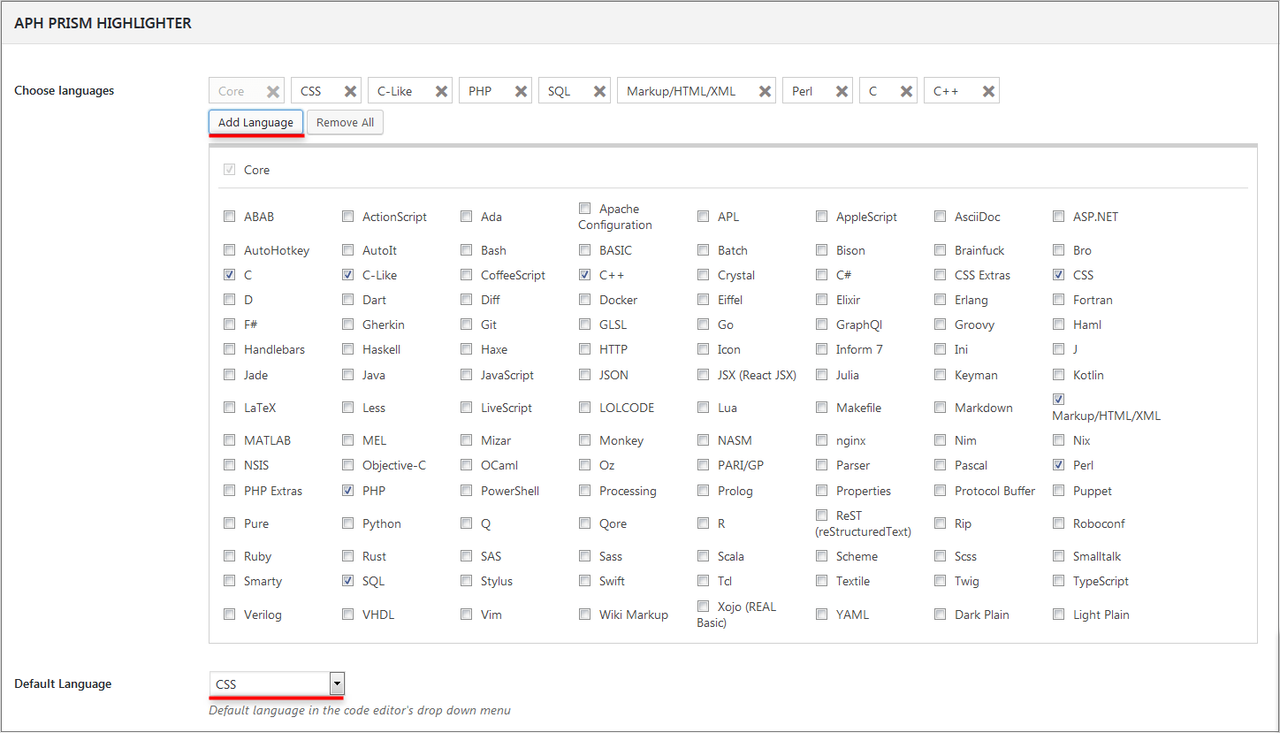Click the Add Language button

click(256, 122)
